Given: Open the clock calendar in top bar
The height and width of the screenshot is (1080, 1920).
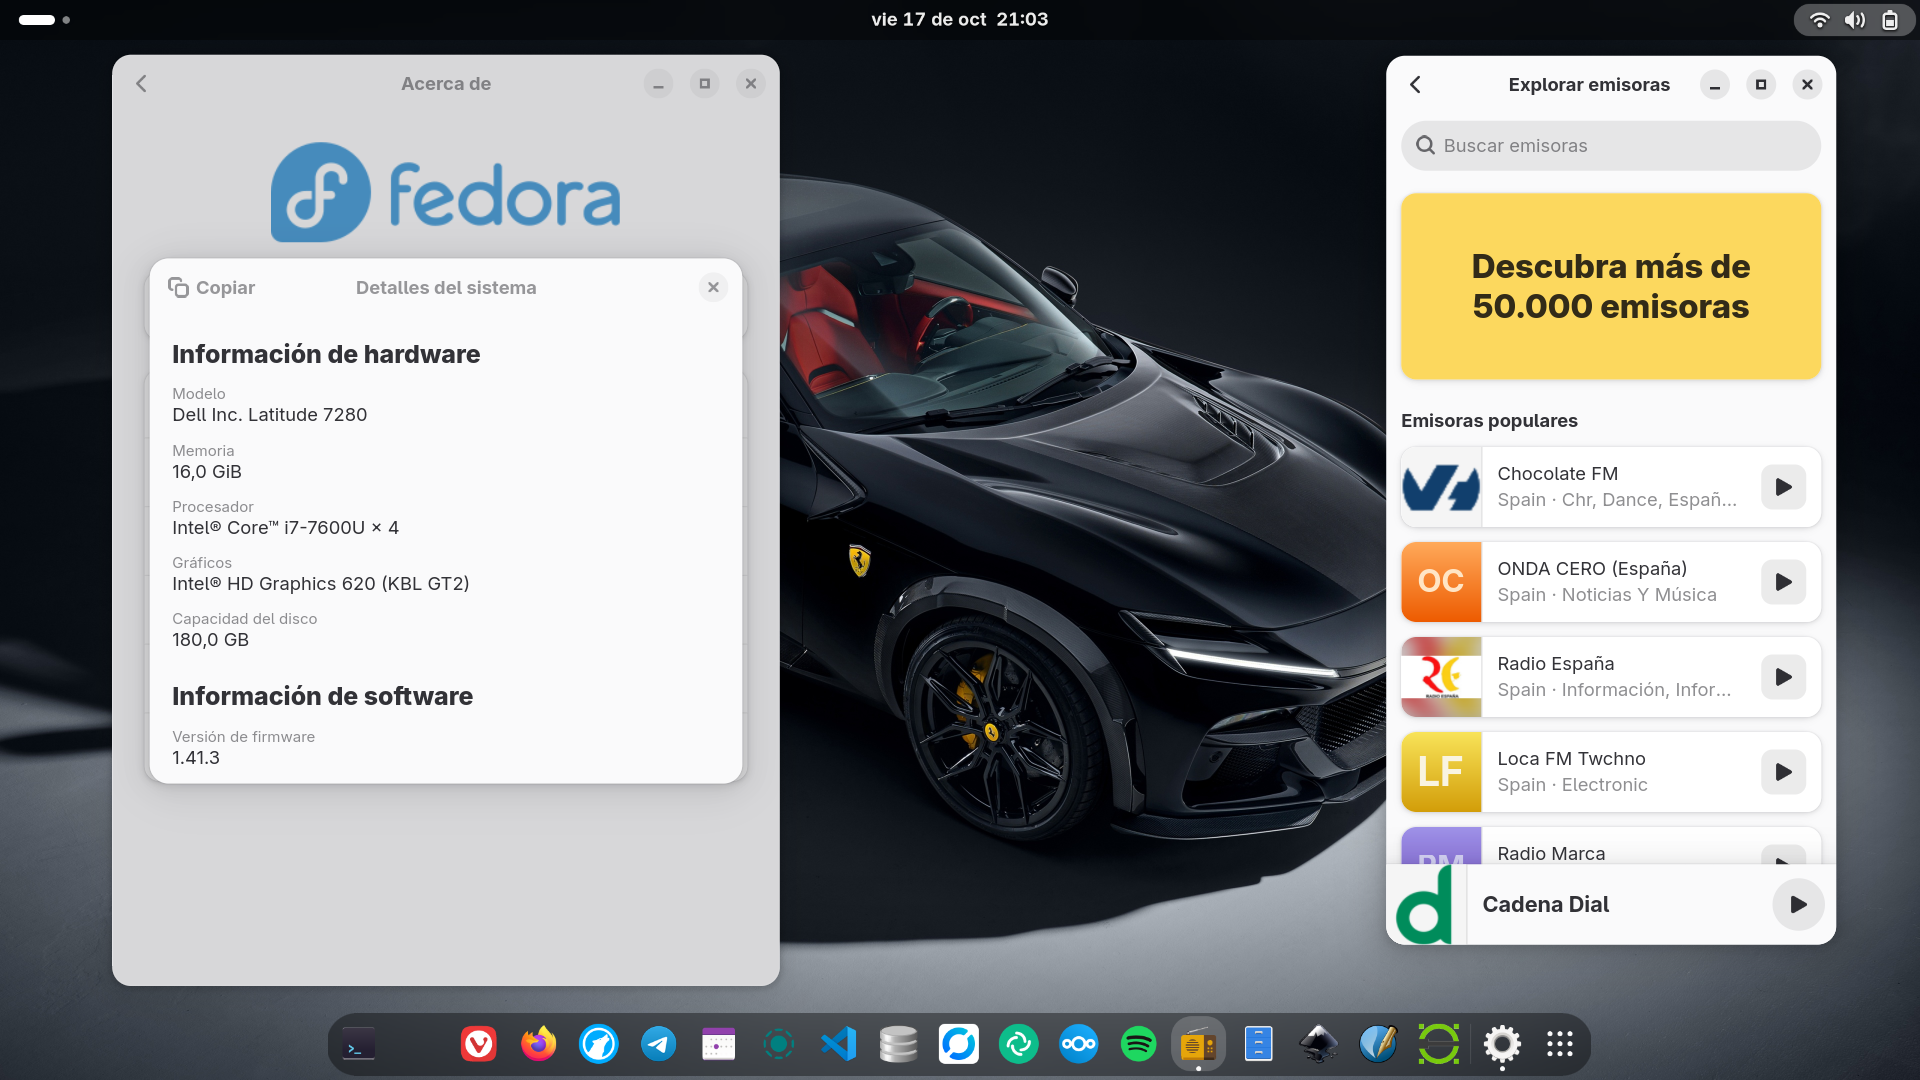Looking at the screenshot, I should click(959, 19).
